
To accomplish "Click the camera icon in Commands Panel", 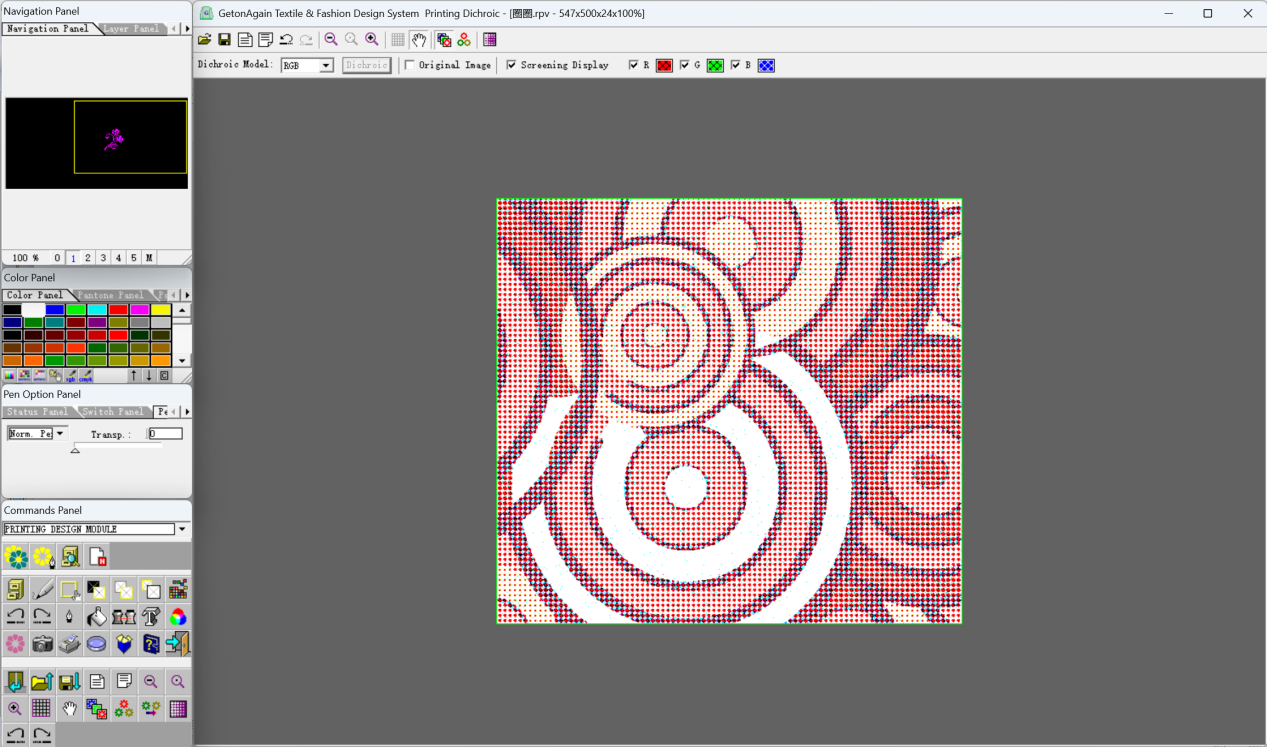I will point(42,644).
